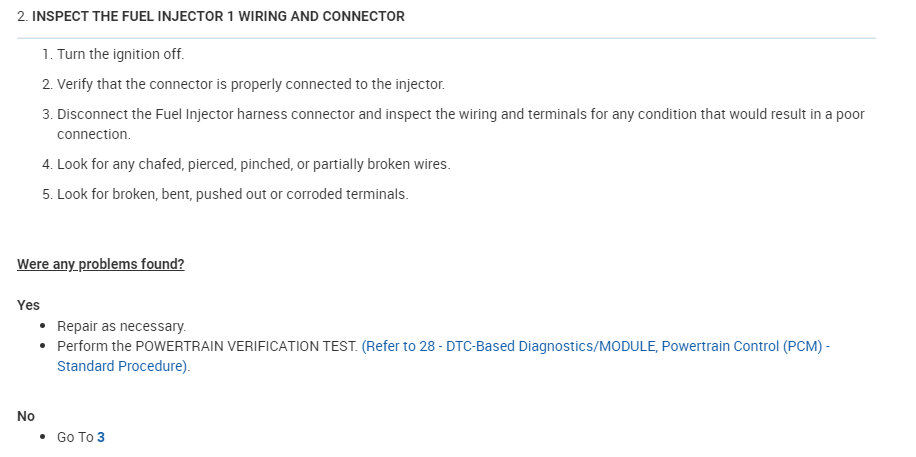Click the 'Turn the ignition off' step
Screen dimensions: 916x457
(x=121, y=54)
